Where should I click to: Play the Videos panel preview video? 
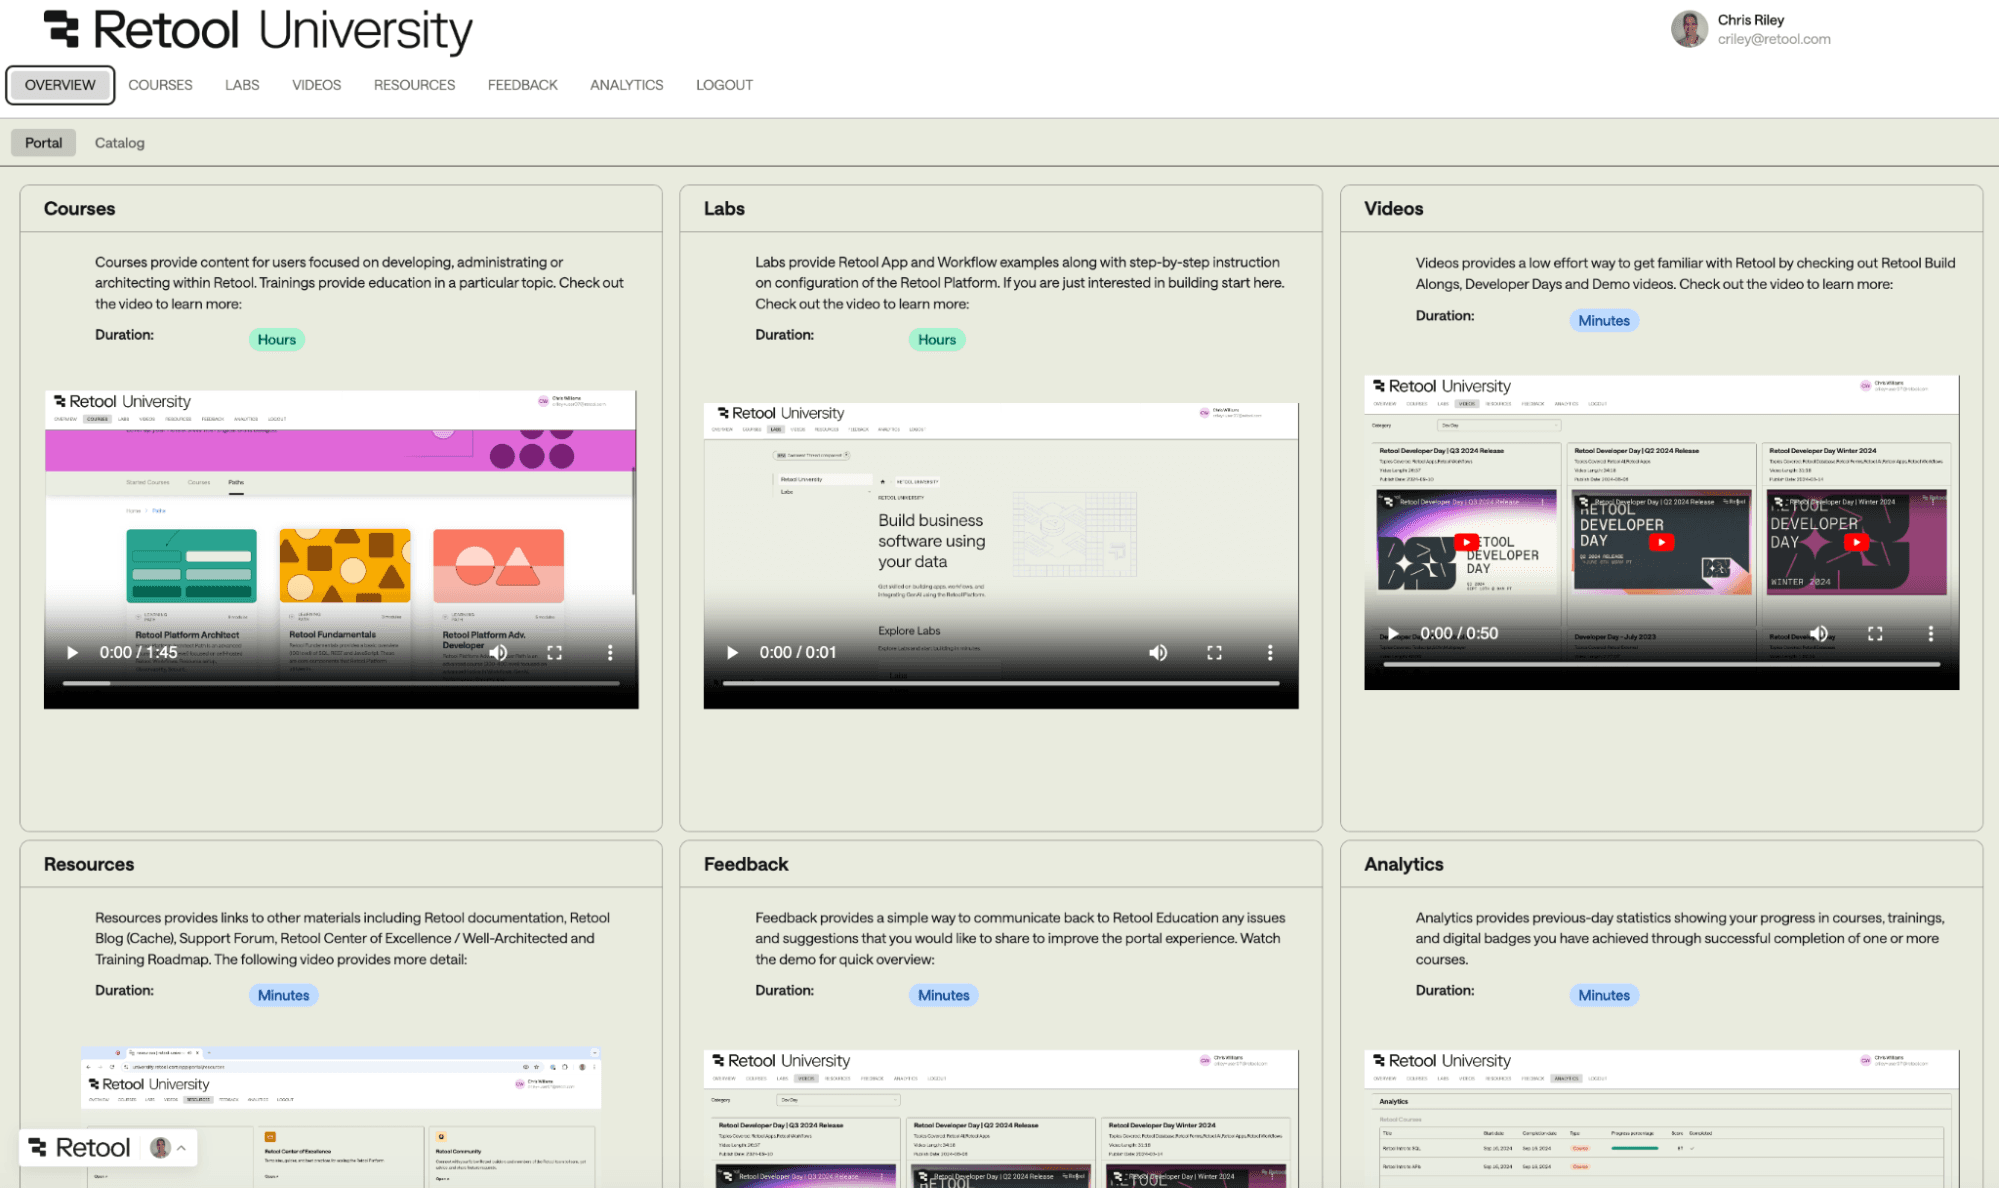click(x=1391, y=633)
